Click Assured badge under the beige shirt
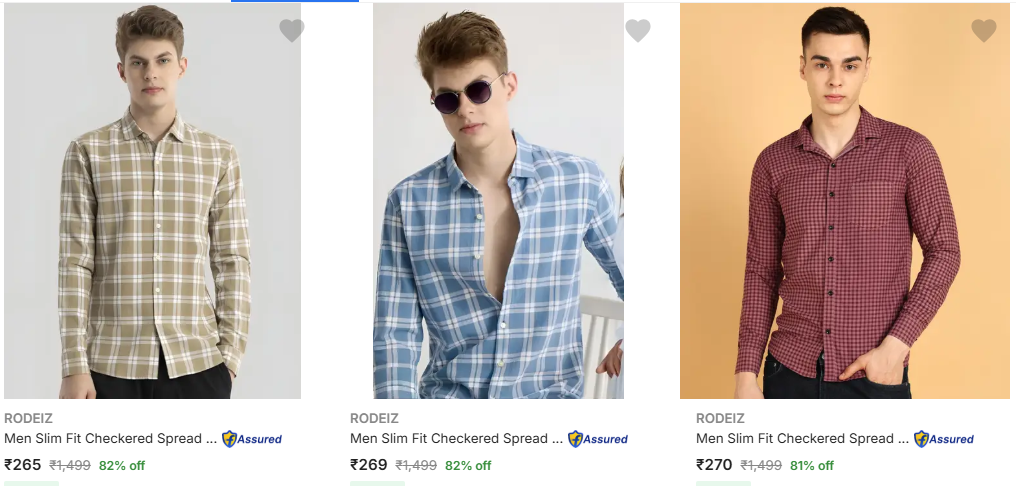 point(252,439)
